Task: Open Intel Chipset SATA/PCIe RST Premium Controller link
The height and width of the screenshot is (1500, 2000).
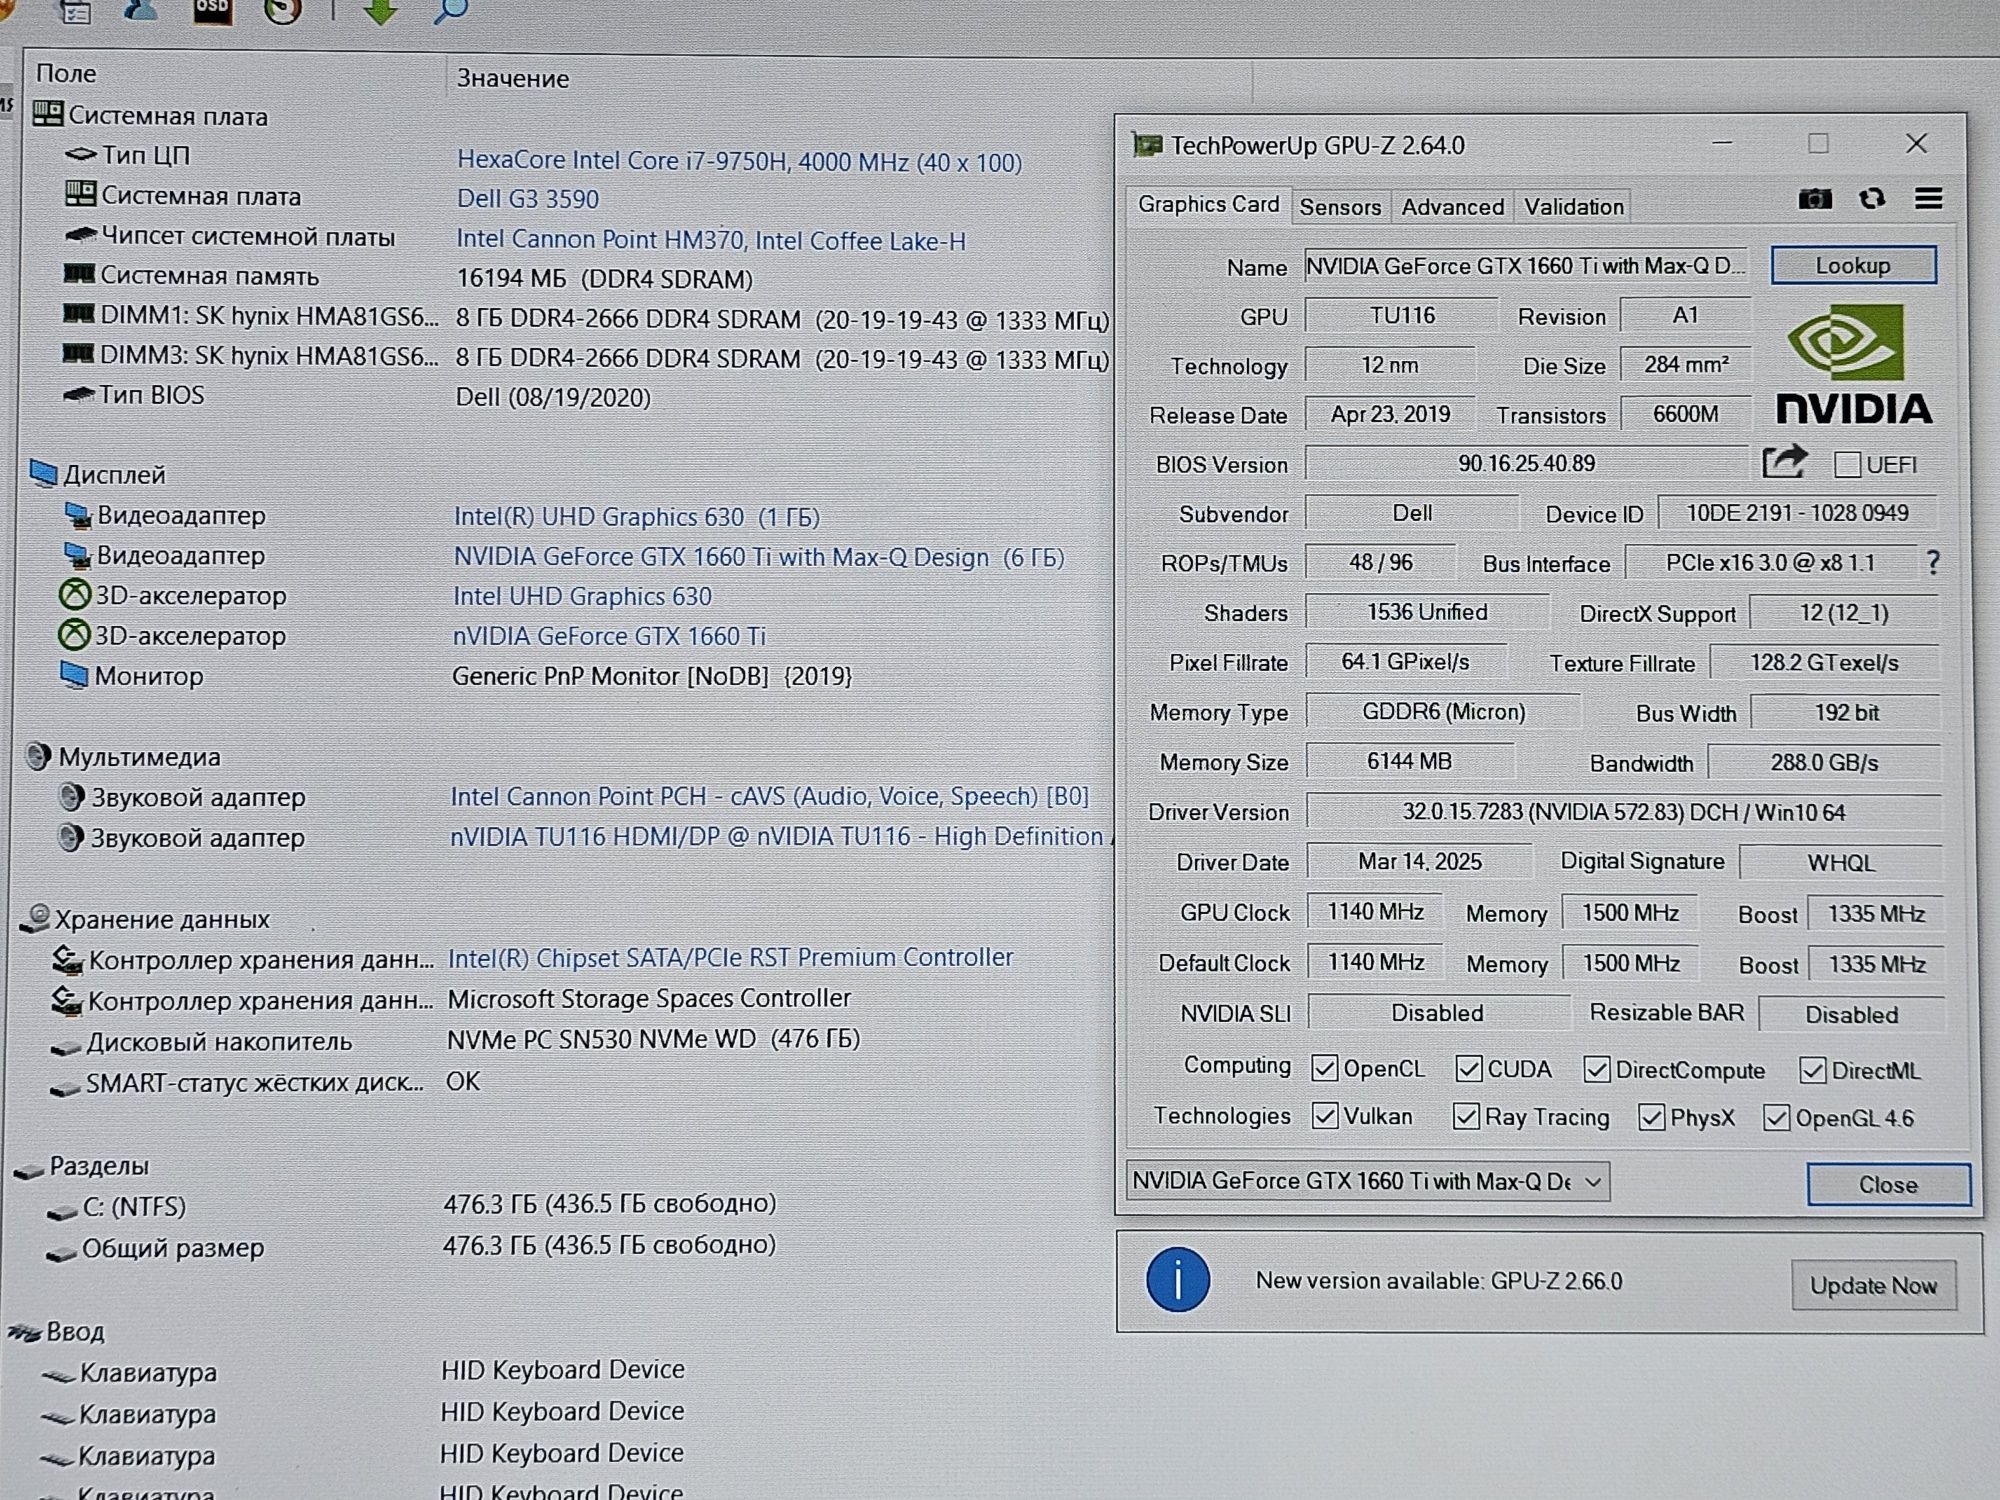Action: pyautogui.click(x=730, y=957)
